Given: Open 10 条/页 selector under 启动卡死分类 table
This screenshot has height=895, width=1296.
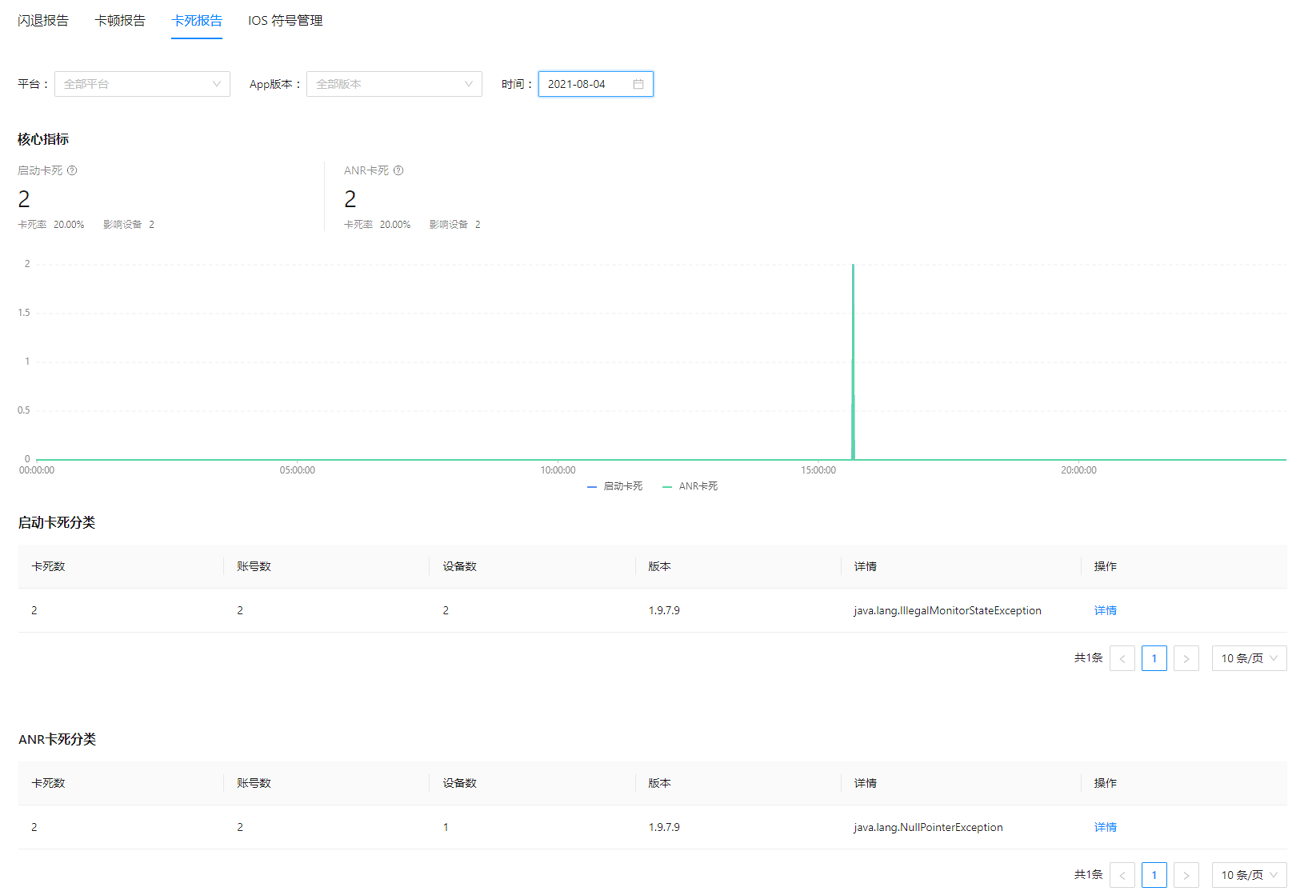Looking at the screenshot, I should point(1249,658).
